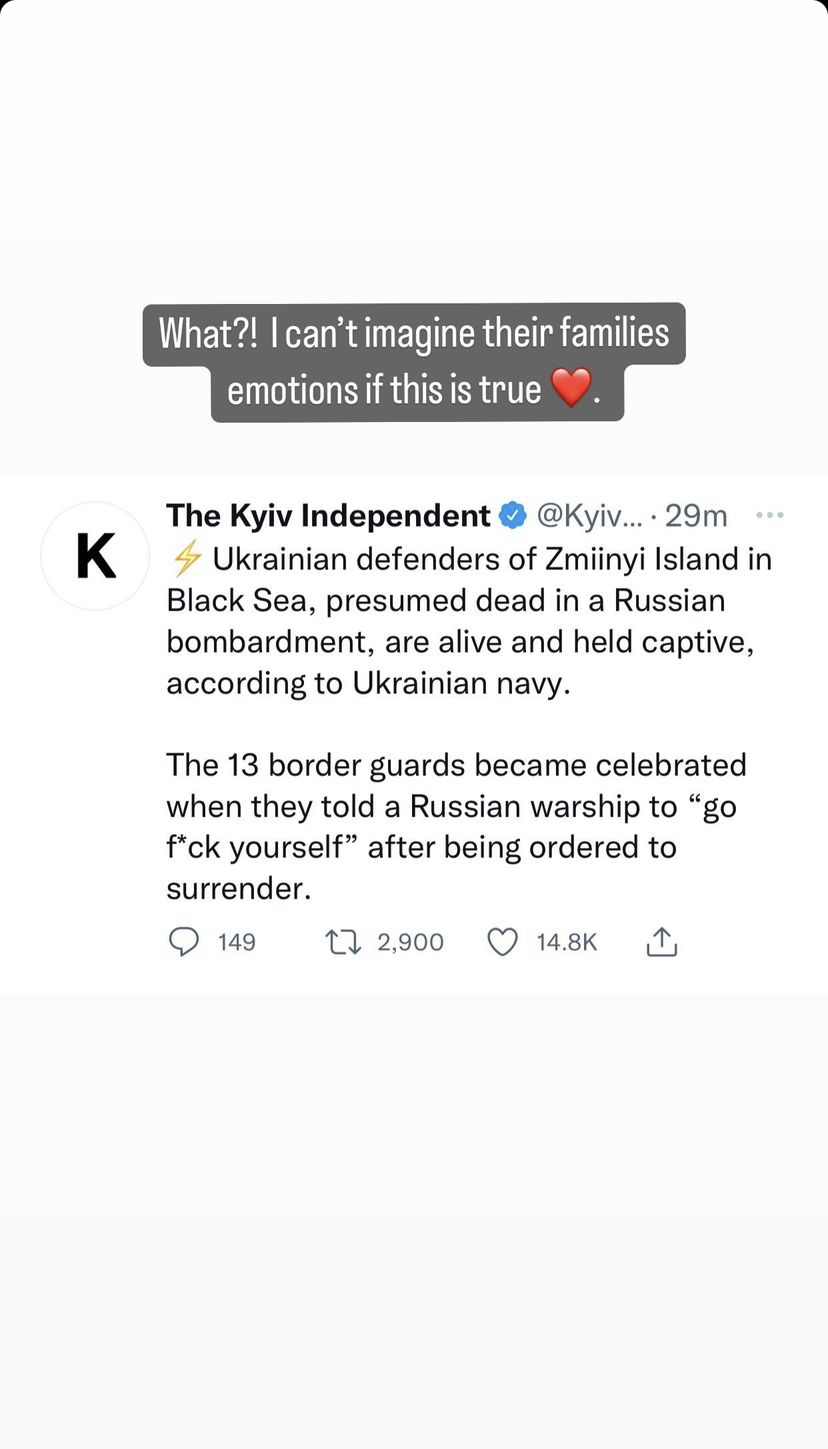Viewport: 828px width, 1449px height.
Task: Click the word "surrender." ending the tweet
Action: [239, 888]
